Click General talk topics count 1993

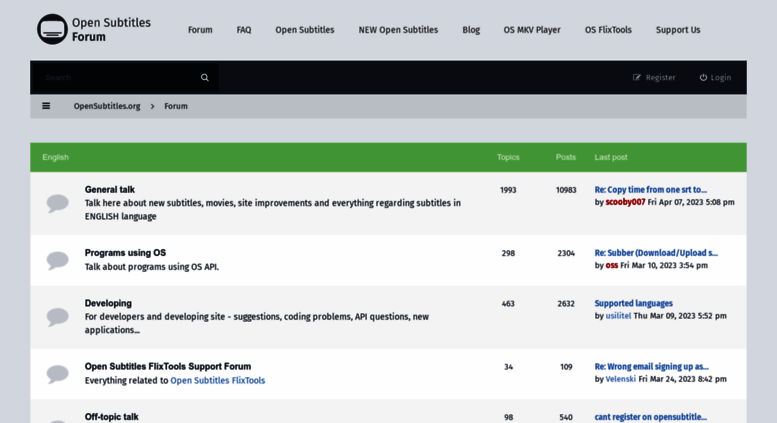(x=508, y=190)
